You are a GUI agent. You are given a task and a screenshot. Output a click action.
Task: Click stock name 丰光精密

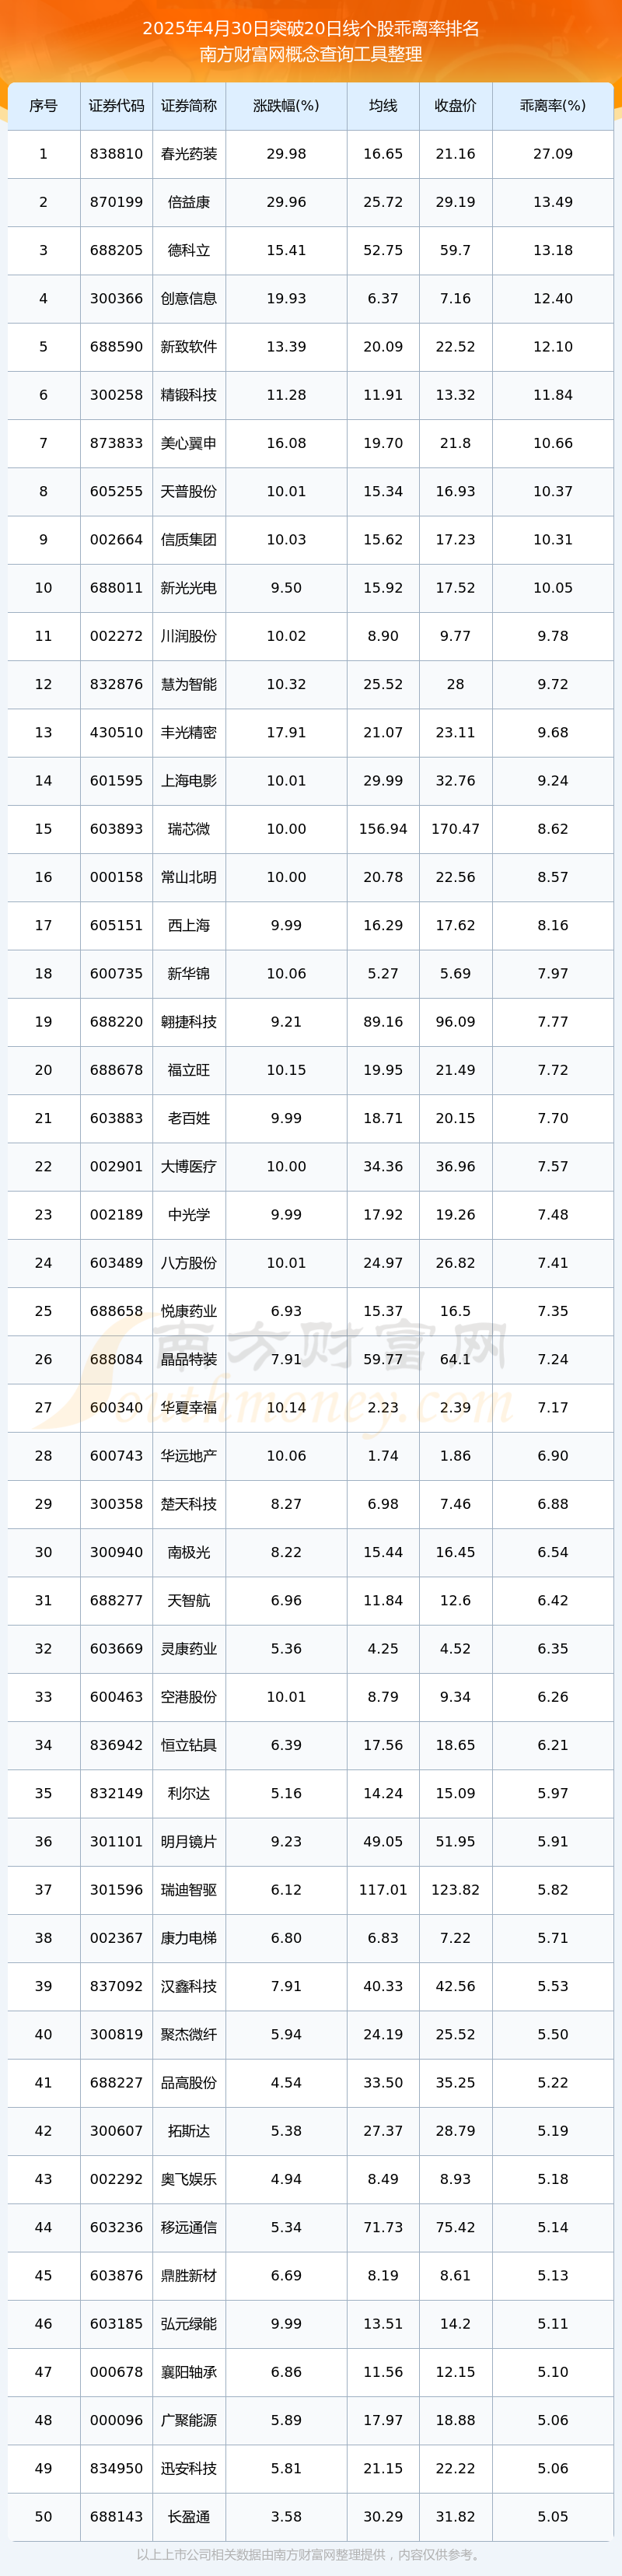(189, 732)
